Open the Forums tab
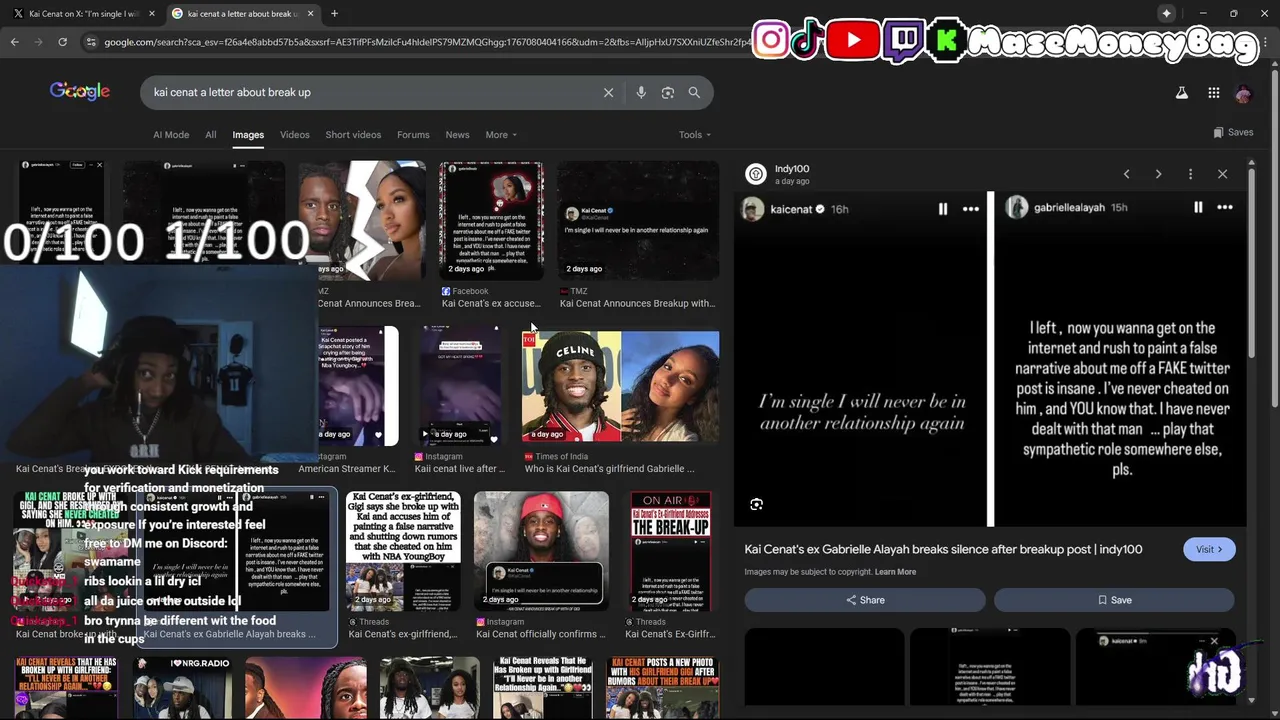This screenshot has width=1280, height=720. tap(413, 135)
